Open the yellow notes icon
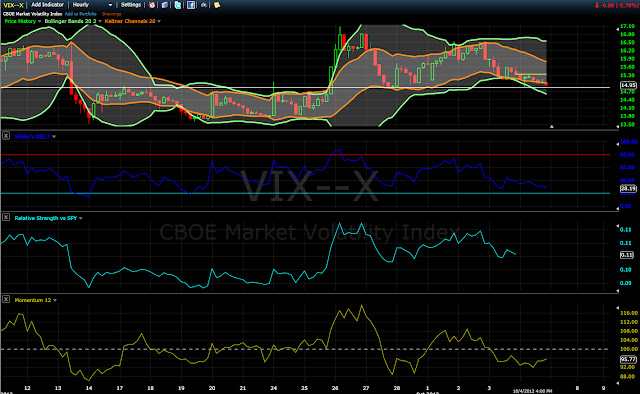This screenshot has height=394, width=640. coord(217,5)
